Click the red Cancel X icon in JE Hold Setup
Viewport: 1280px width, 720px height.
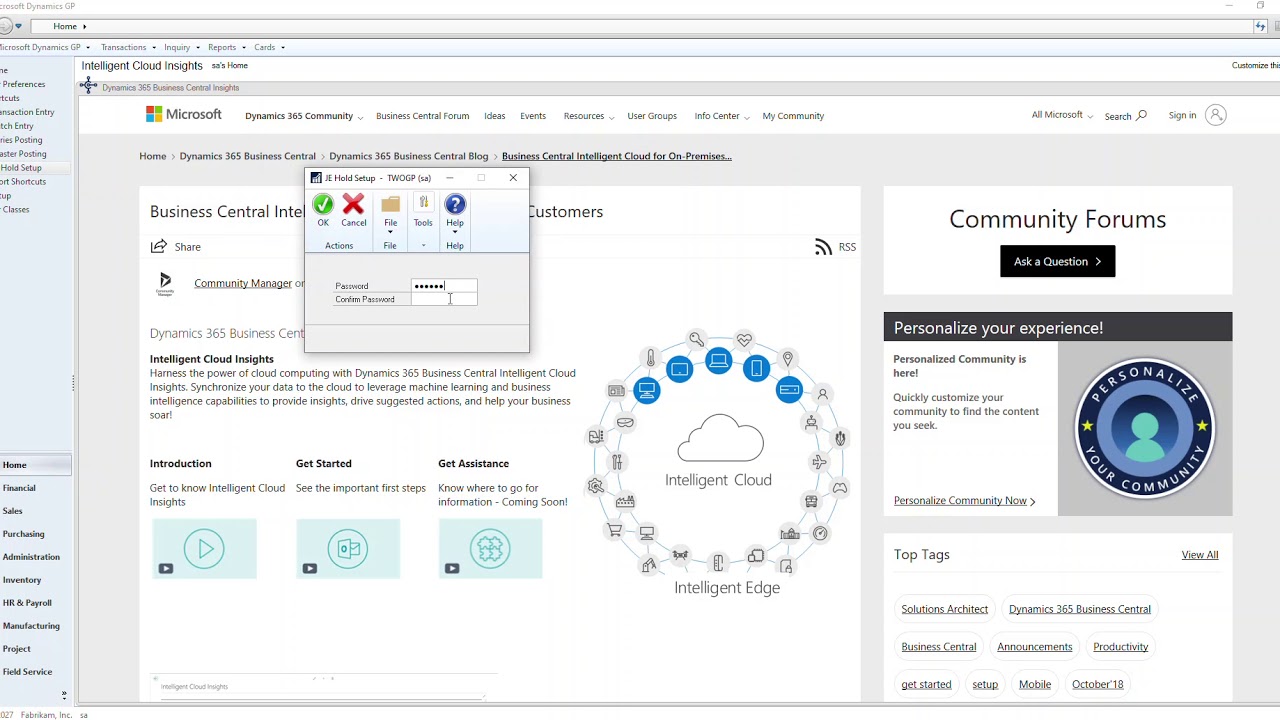pos(353,204)
